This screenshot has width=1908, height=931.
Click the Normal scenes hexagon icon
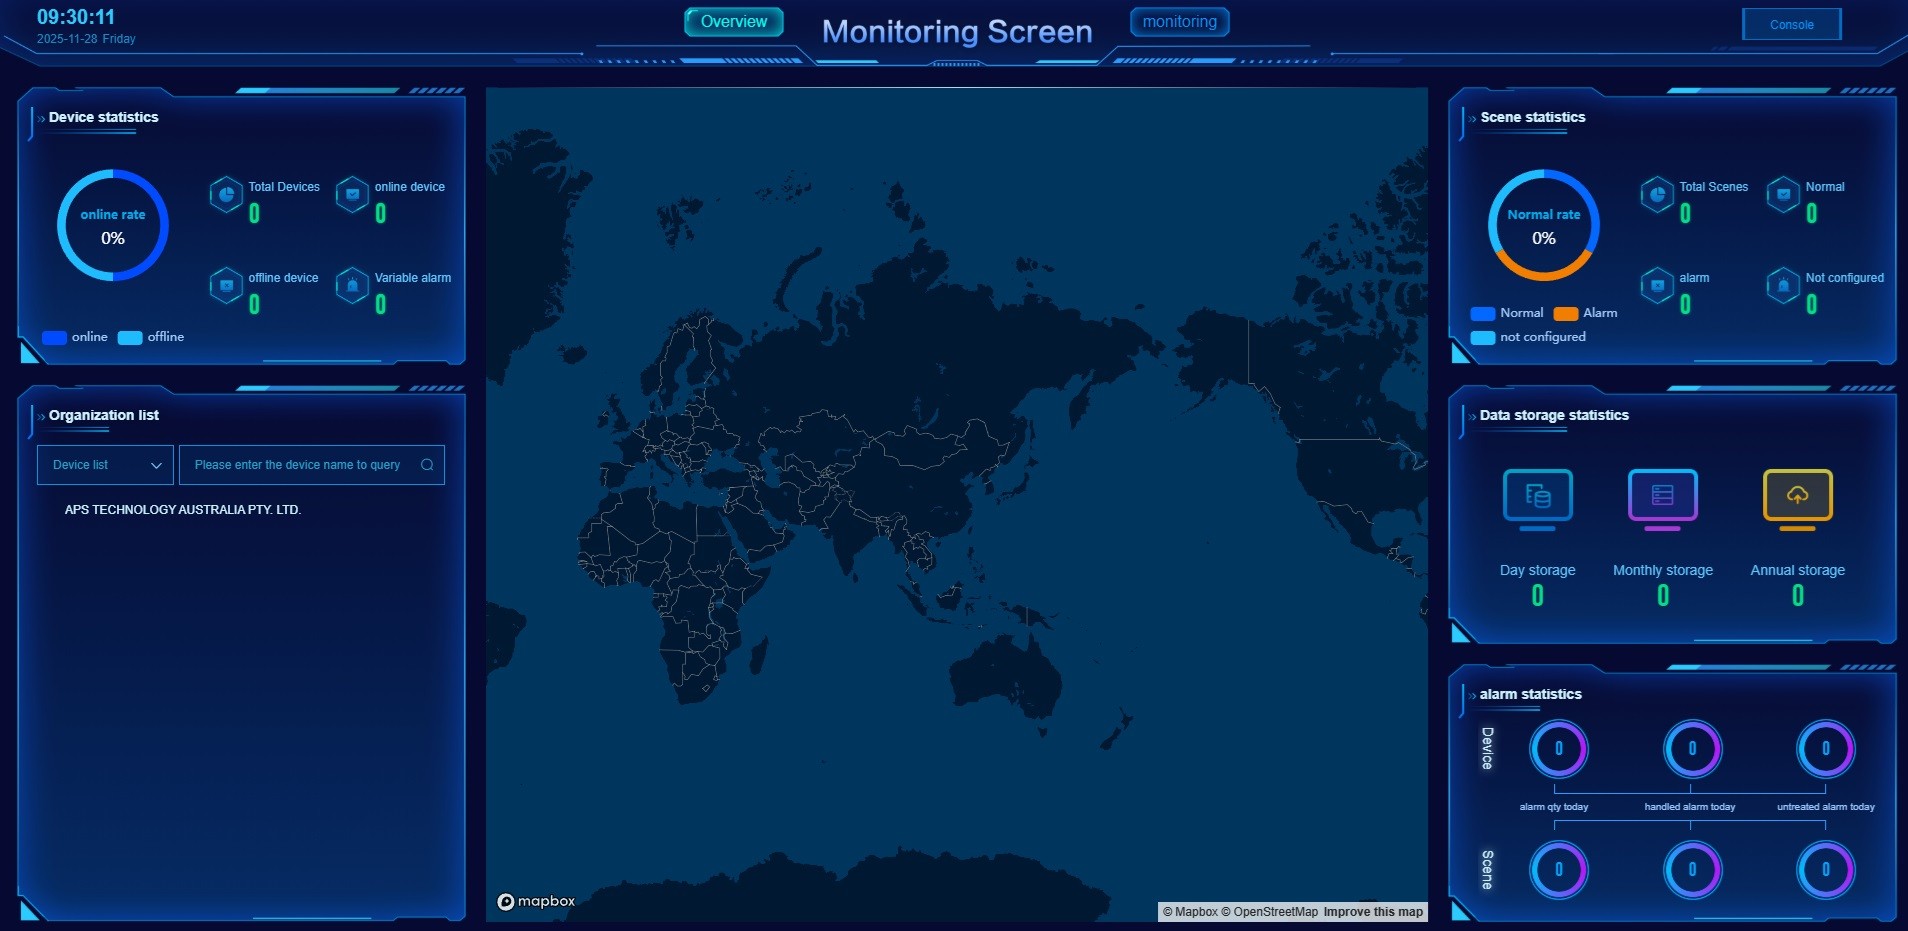click(1783, 195)
